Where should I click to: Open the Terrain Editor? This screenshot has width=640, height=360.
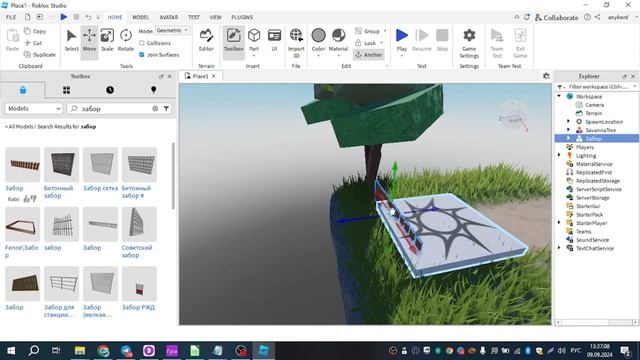tap(206, 40)
